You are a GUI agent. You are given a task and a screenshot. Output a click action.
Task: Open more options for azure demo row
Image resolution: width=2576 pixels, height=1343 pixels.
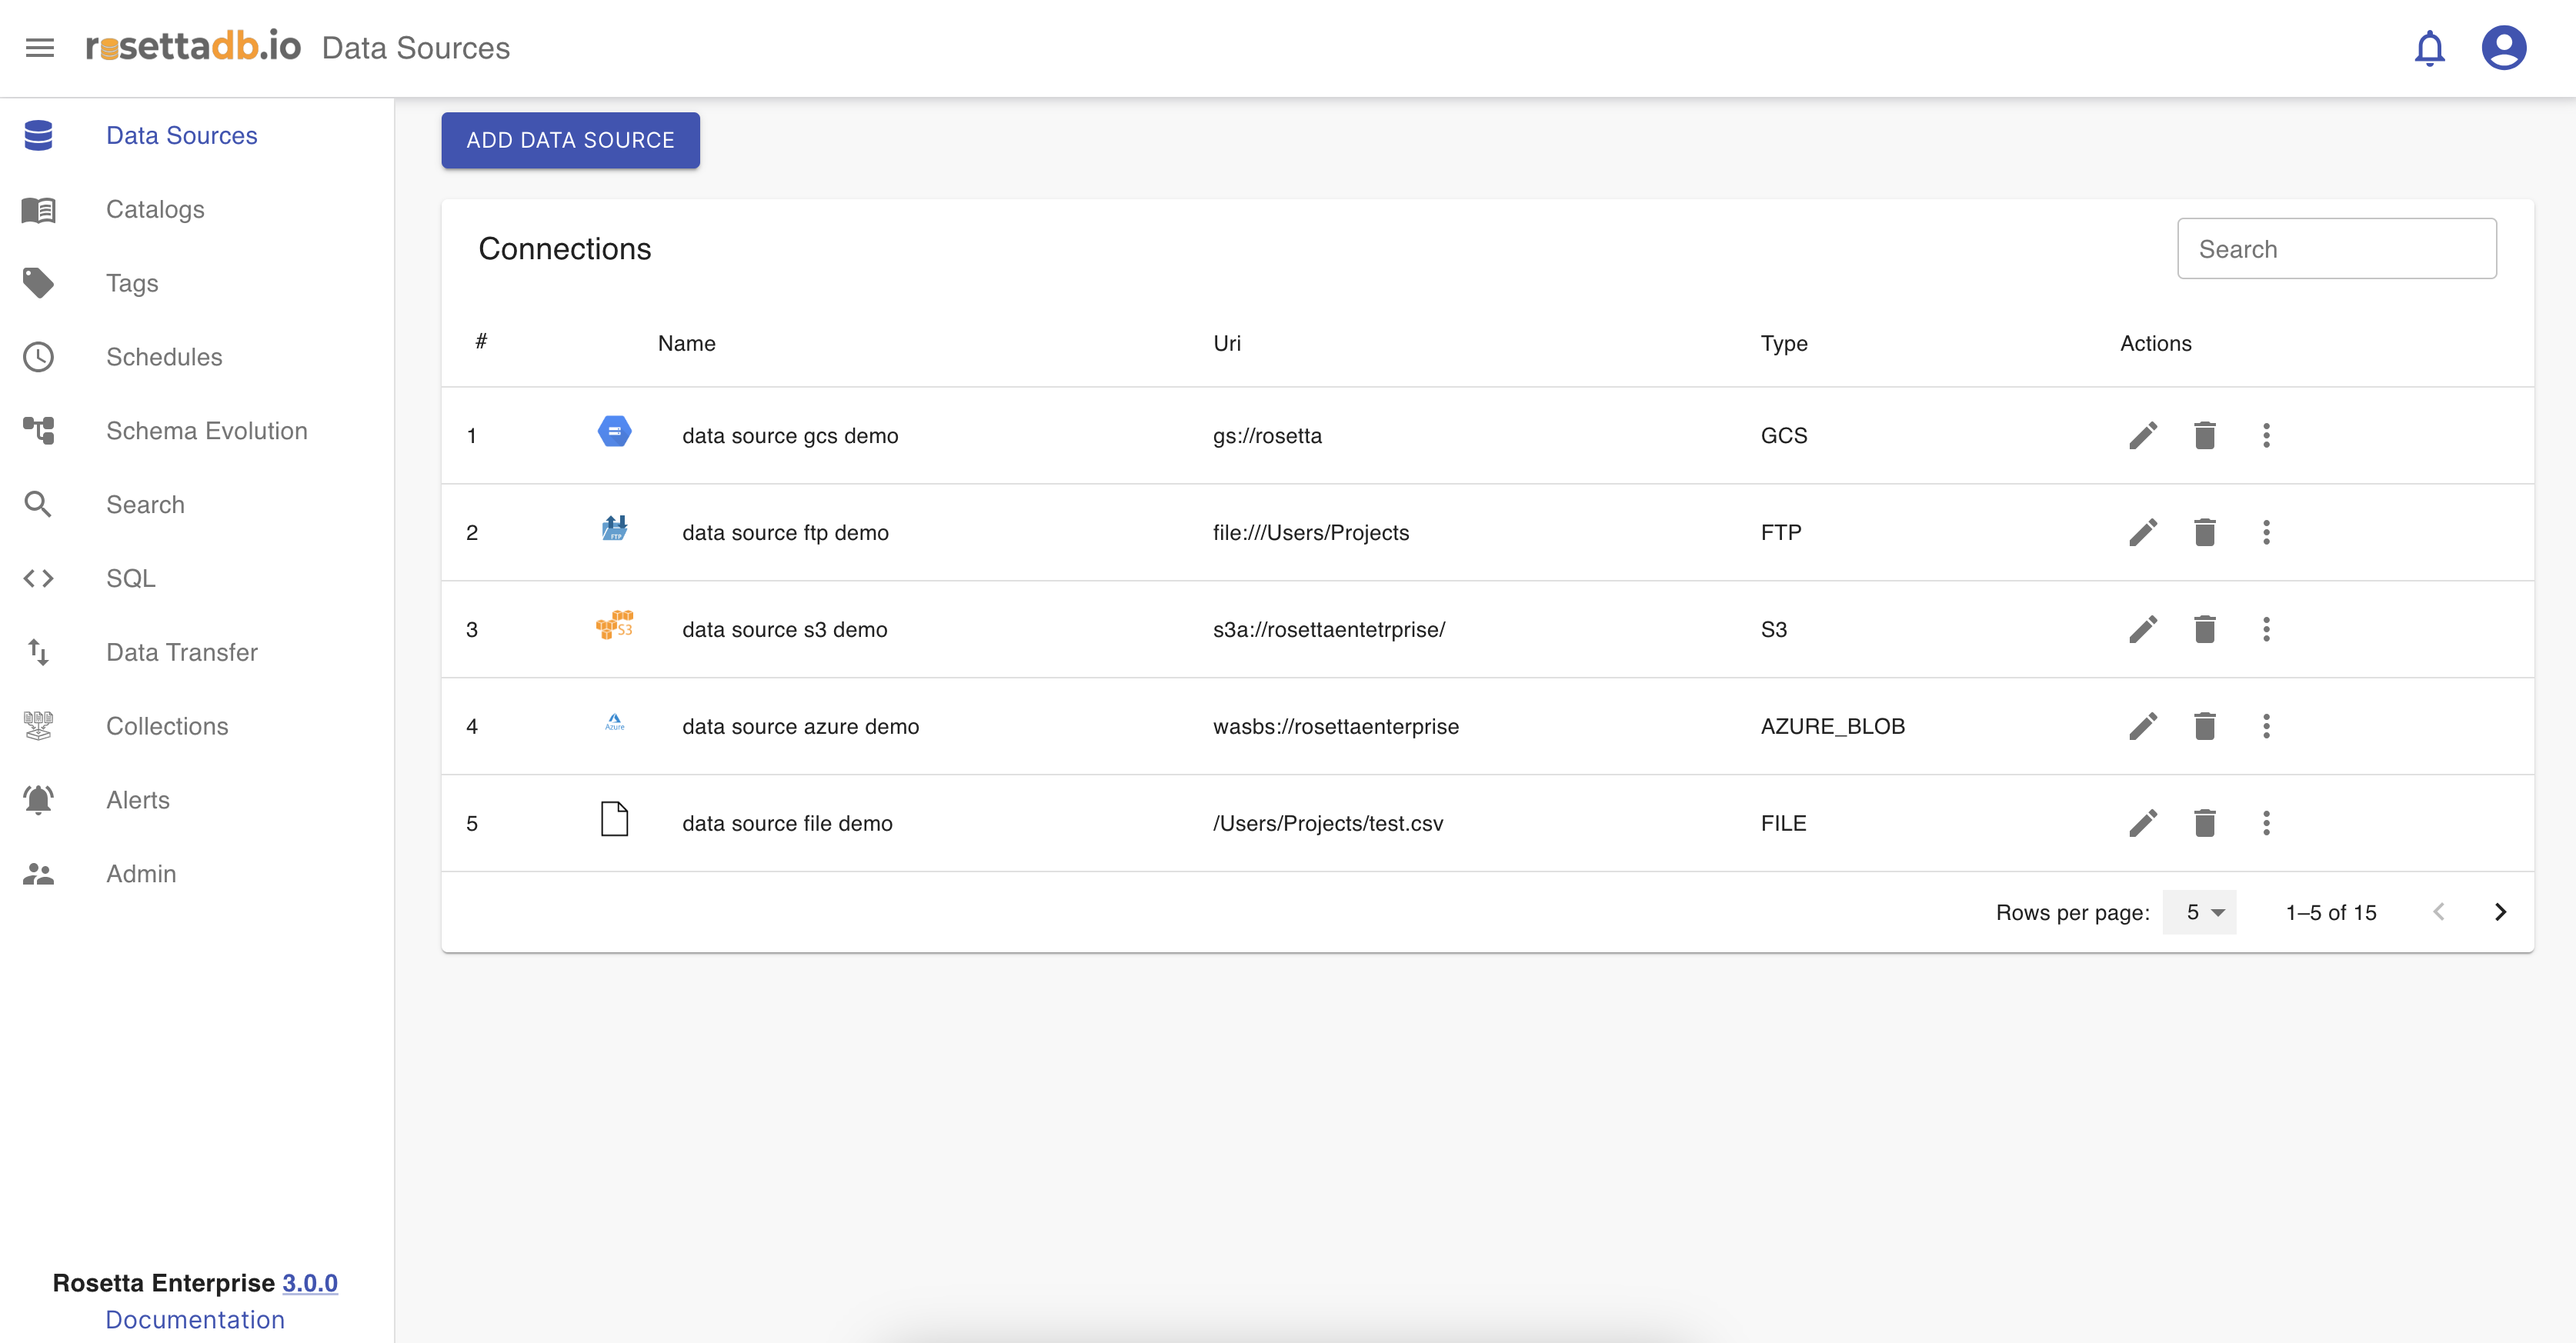2266,726
